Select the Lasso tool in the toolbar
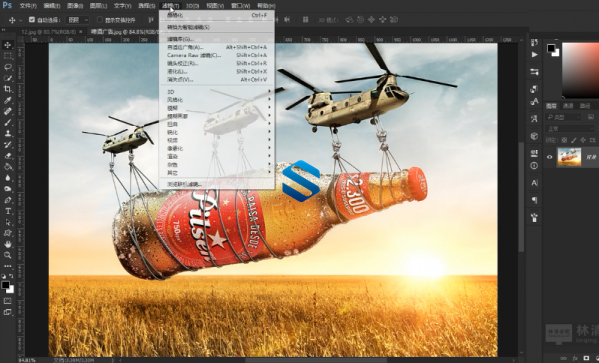Image resolution: width=599 pixels, height=363 pixels. (x=8, y=67)
